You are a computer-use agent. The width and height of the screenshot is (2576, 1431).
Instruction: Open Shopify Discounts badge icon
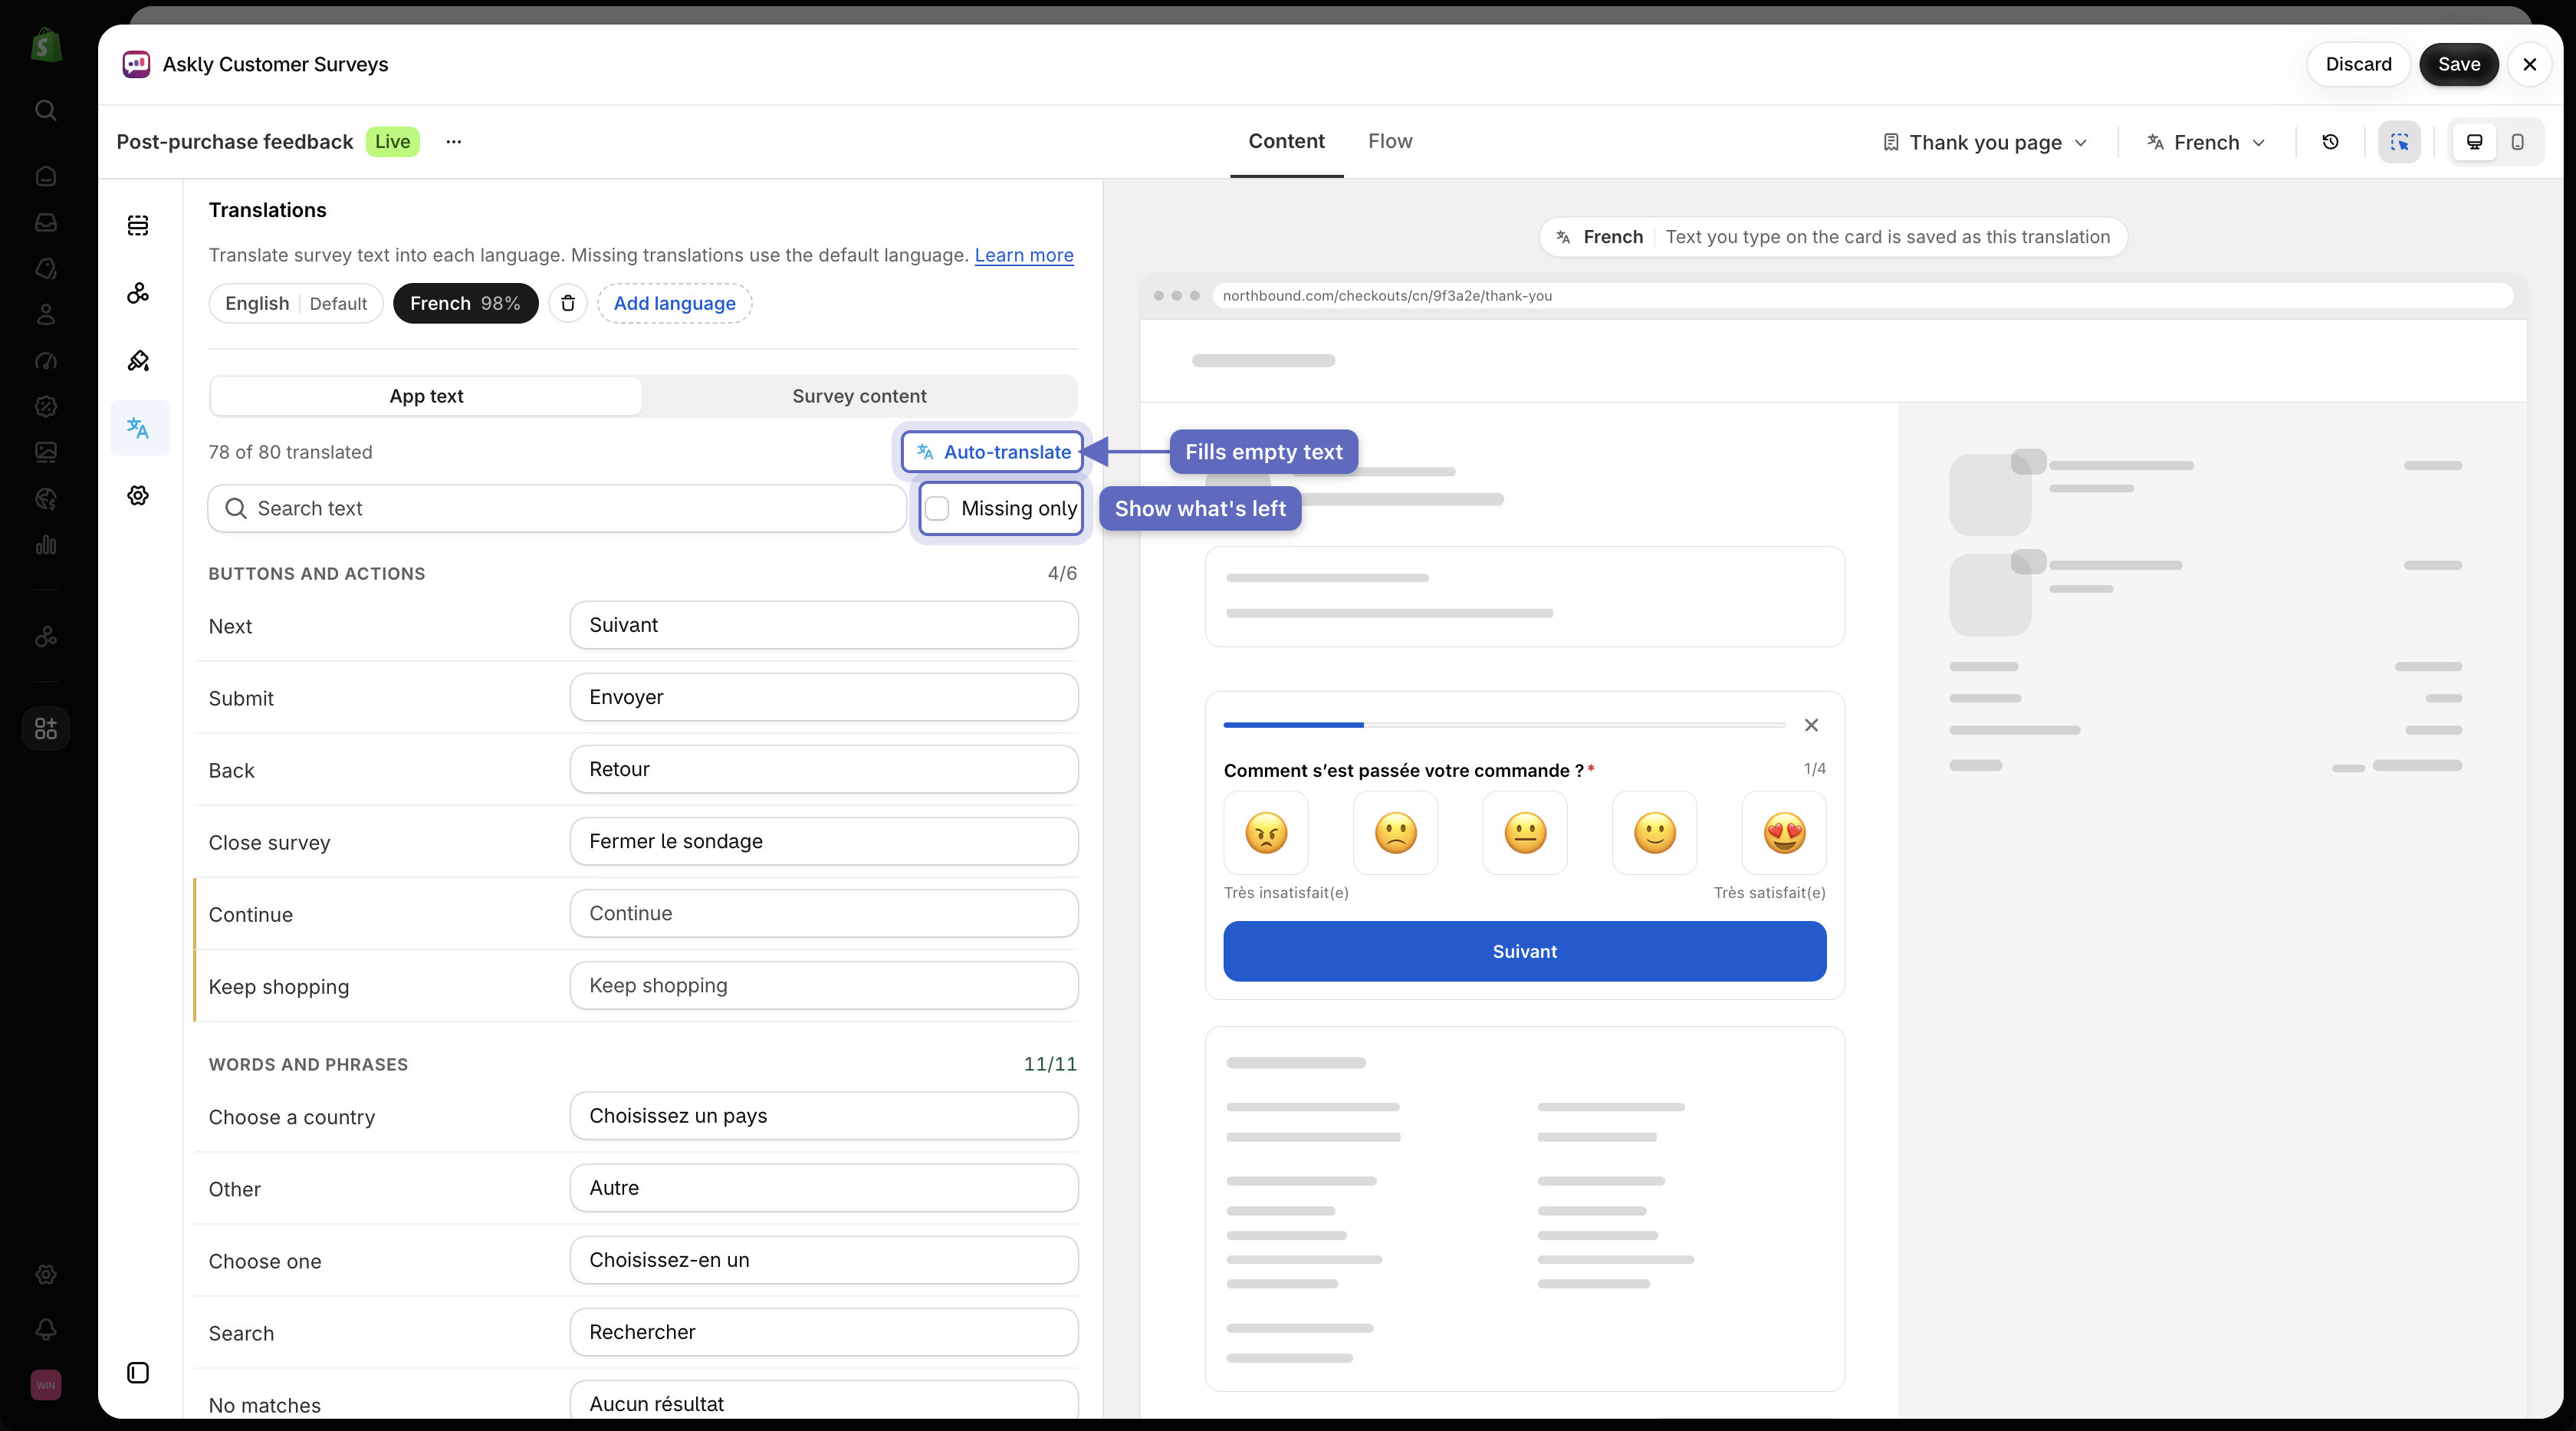coord(46,406)
